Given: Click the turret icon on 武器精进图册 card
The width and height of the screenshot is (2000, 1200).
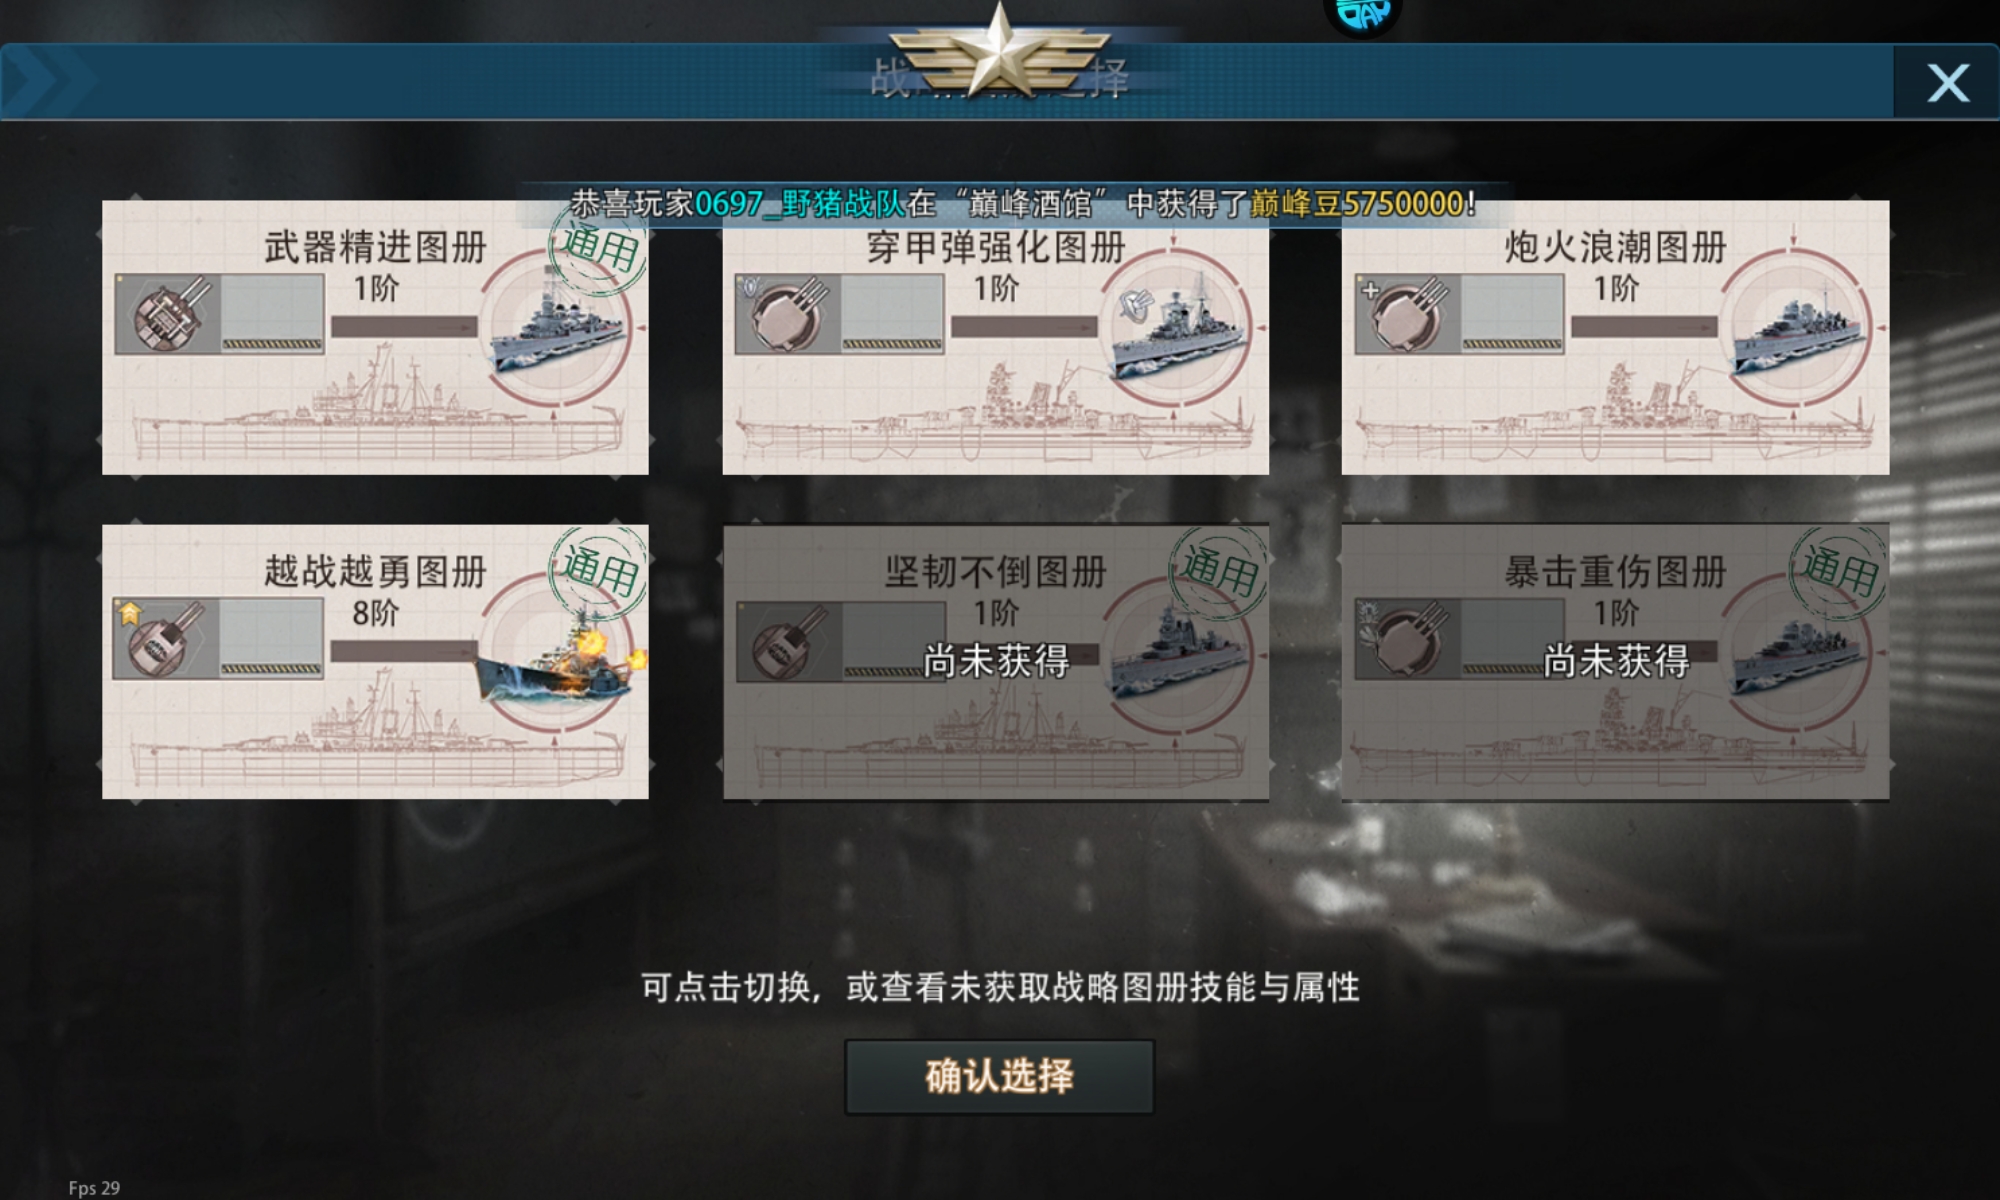Looking at the screenshot, I should 169,314.
